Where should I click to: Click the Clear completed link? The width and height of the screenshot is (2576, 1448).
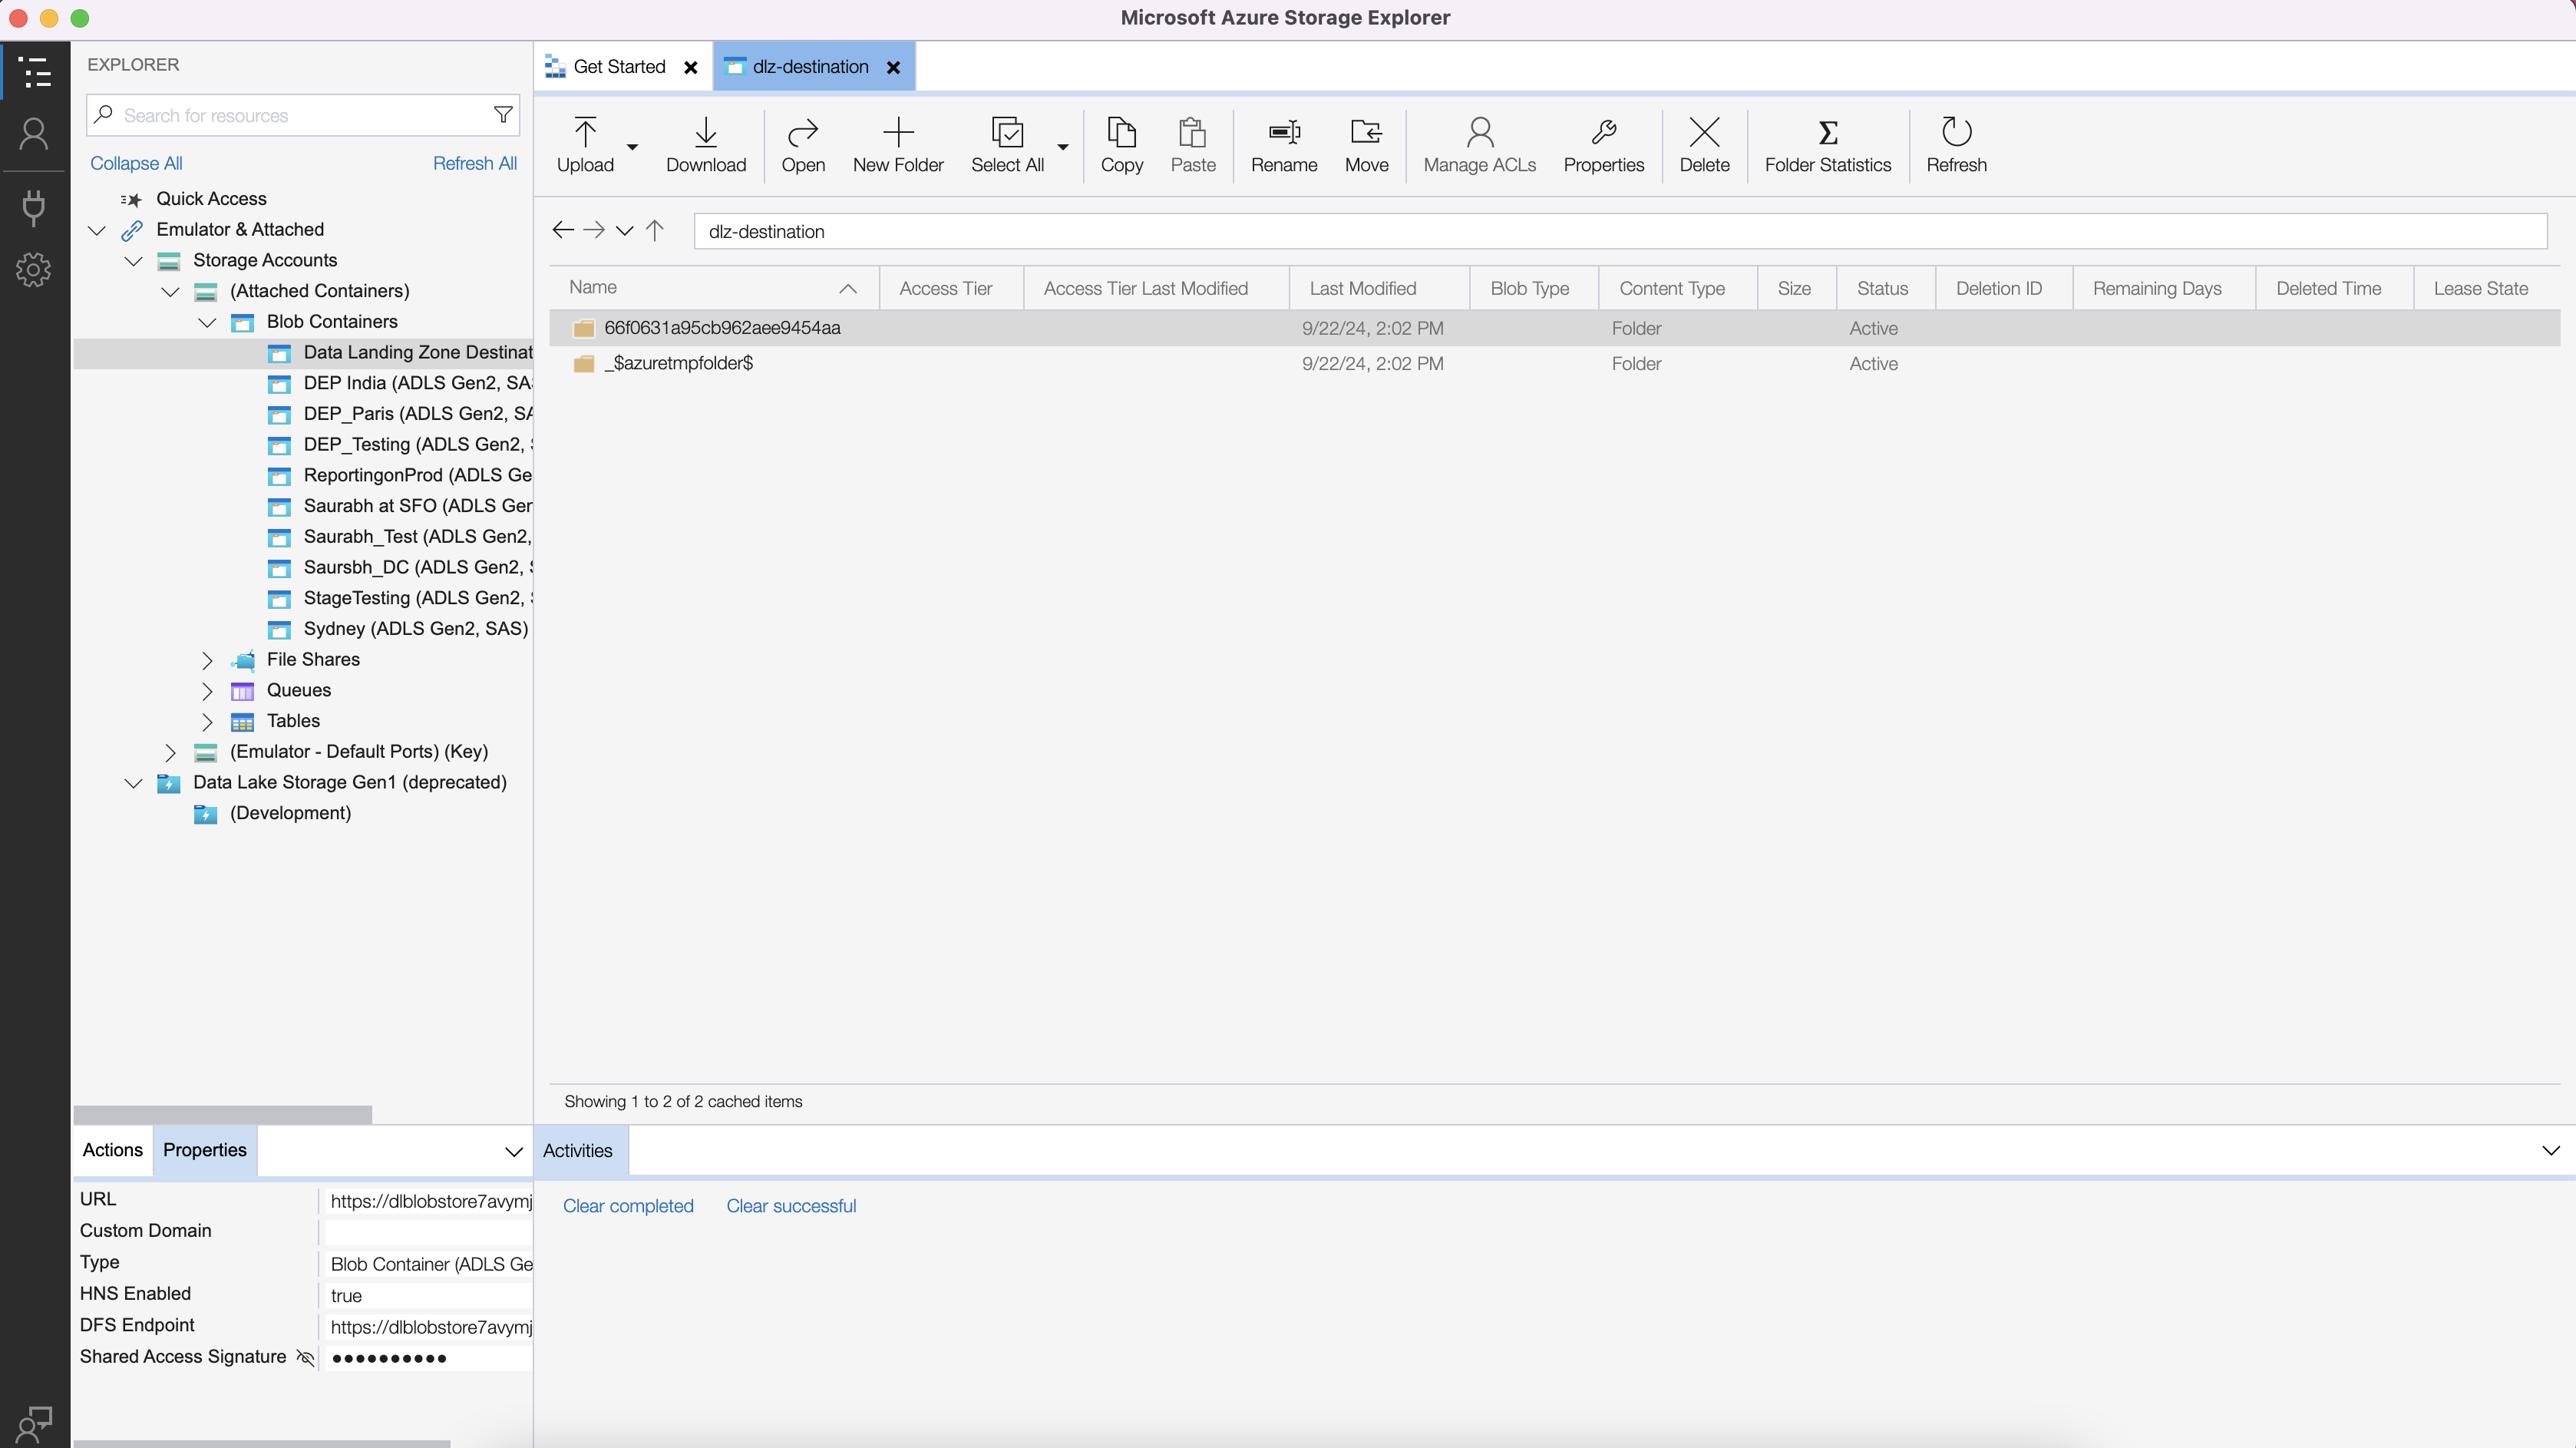(x=627, y=1206)
